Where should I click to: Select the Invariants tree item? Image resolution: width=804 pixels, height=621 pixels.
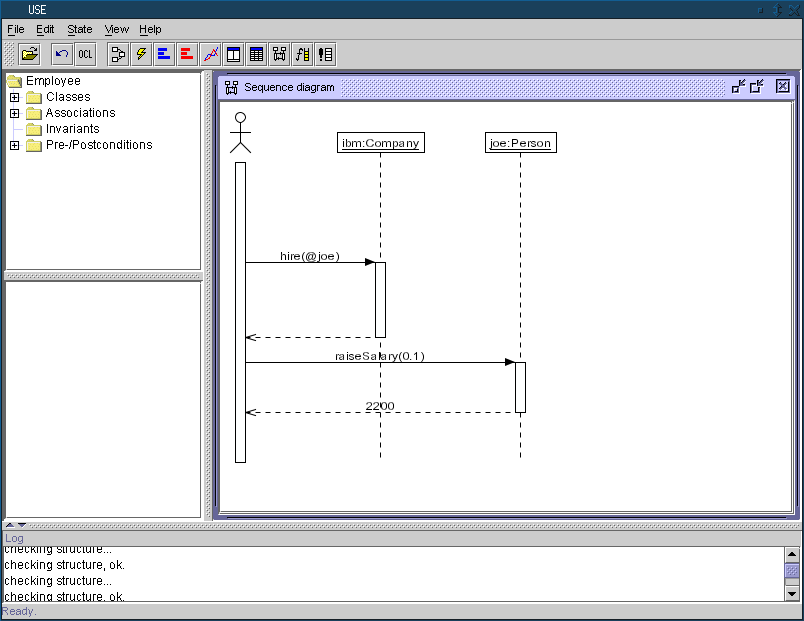pos(72,129)
